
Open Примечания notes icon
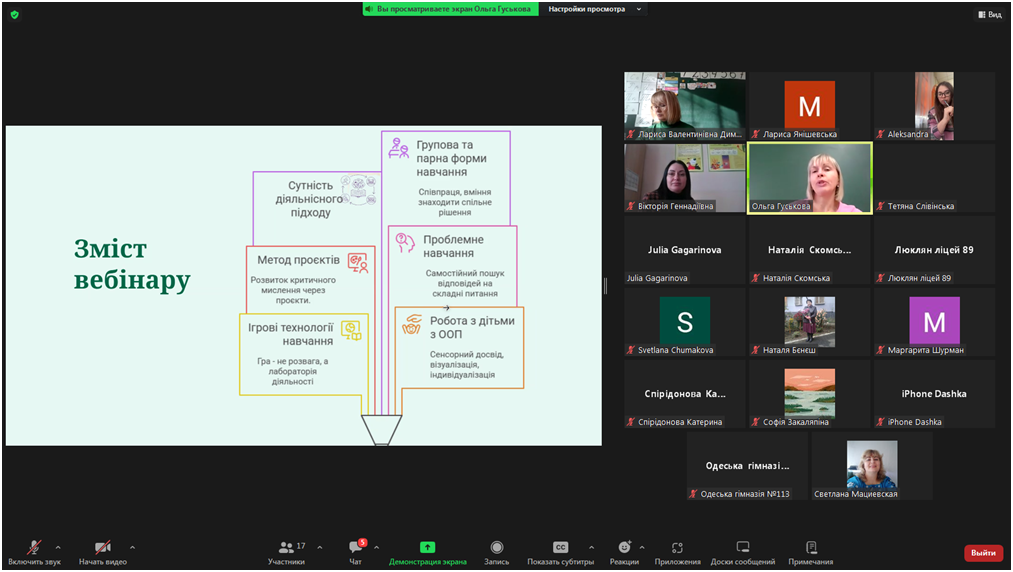pos(811,548)
